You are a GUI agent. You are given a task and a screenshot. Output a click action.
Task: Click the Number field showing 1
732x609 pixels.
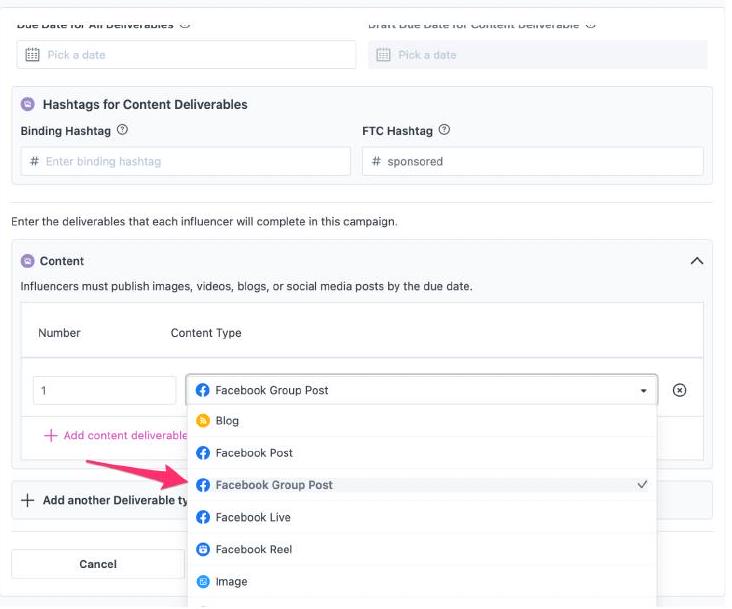point(104,390)
